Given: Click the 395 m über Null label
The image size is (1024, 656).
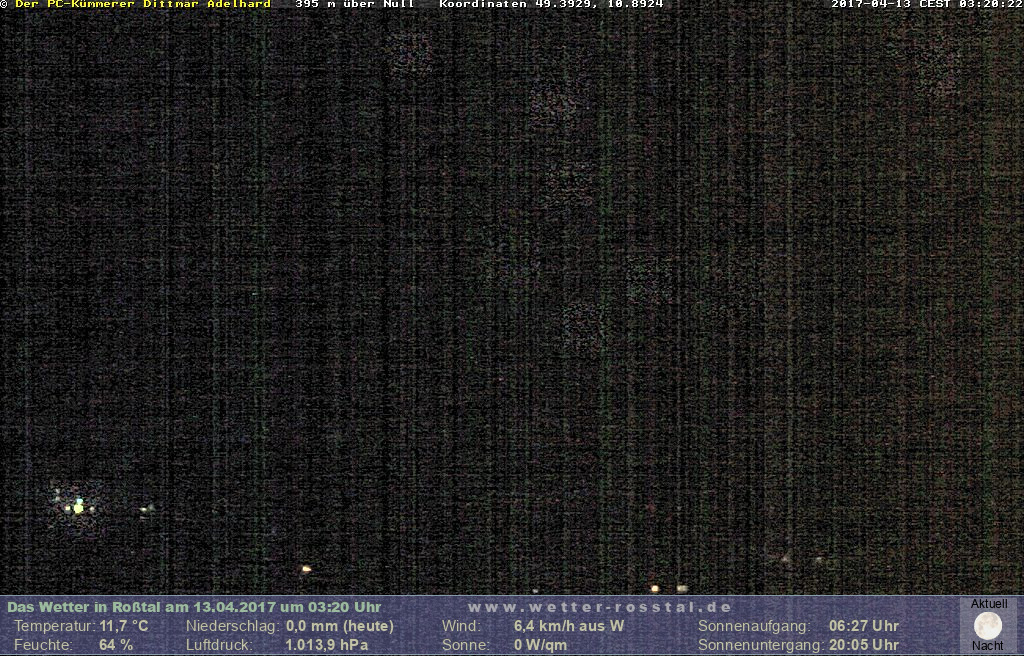Looking at the screenshot, I should tap(354, 4).
